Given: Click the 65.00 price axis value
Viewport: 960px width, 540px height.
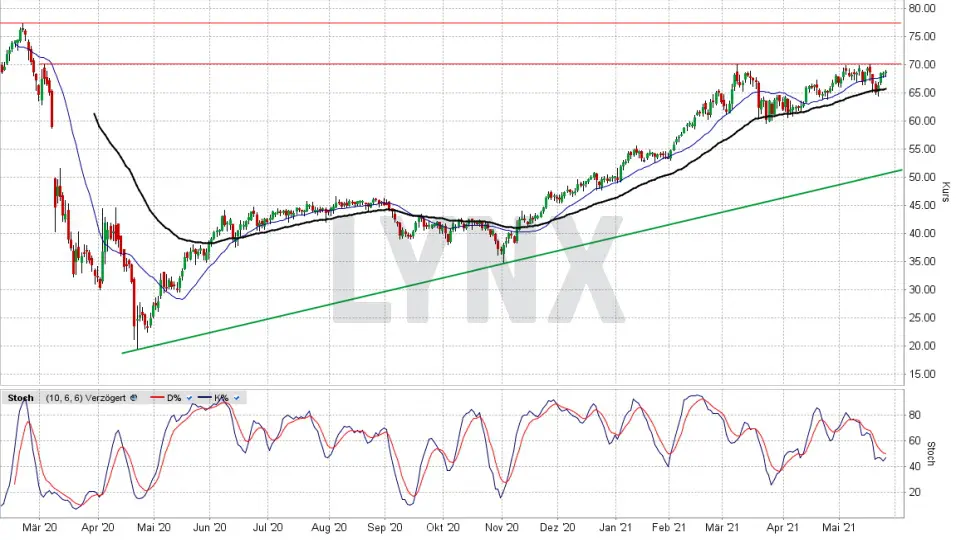Looking at the screenshot, I should point(922,92).
